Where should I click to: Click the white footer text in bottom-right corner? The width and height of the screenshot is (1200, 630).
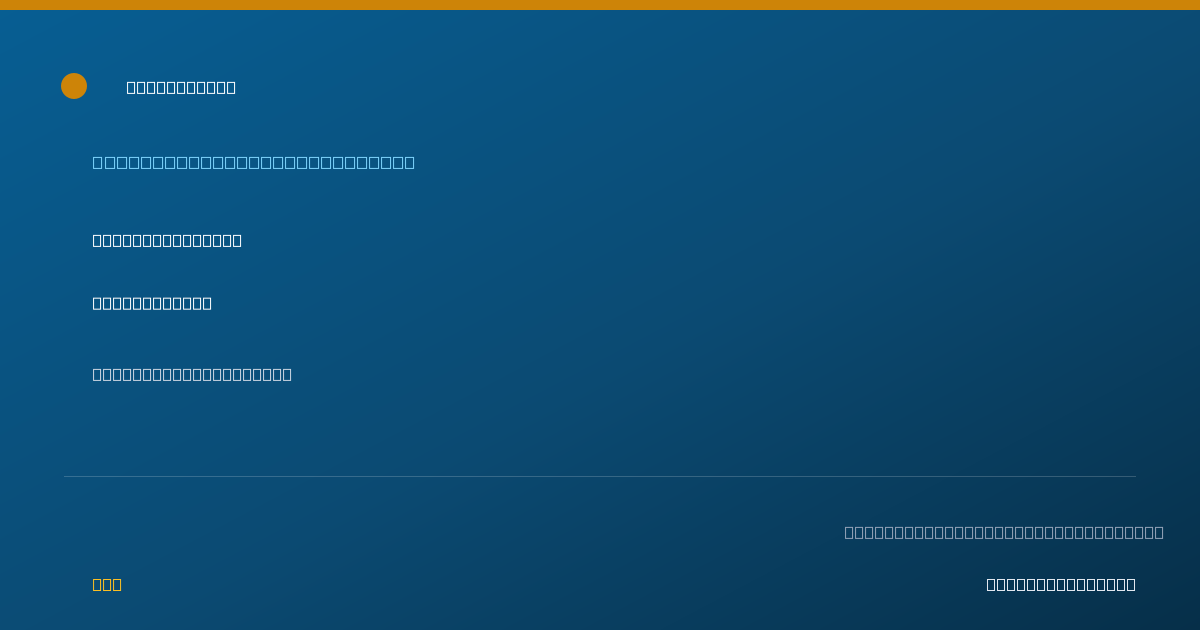point(1061,584)
